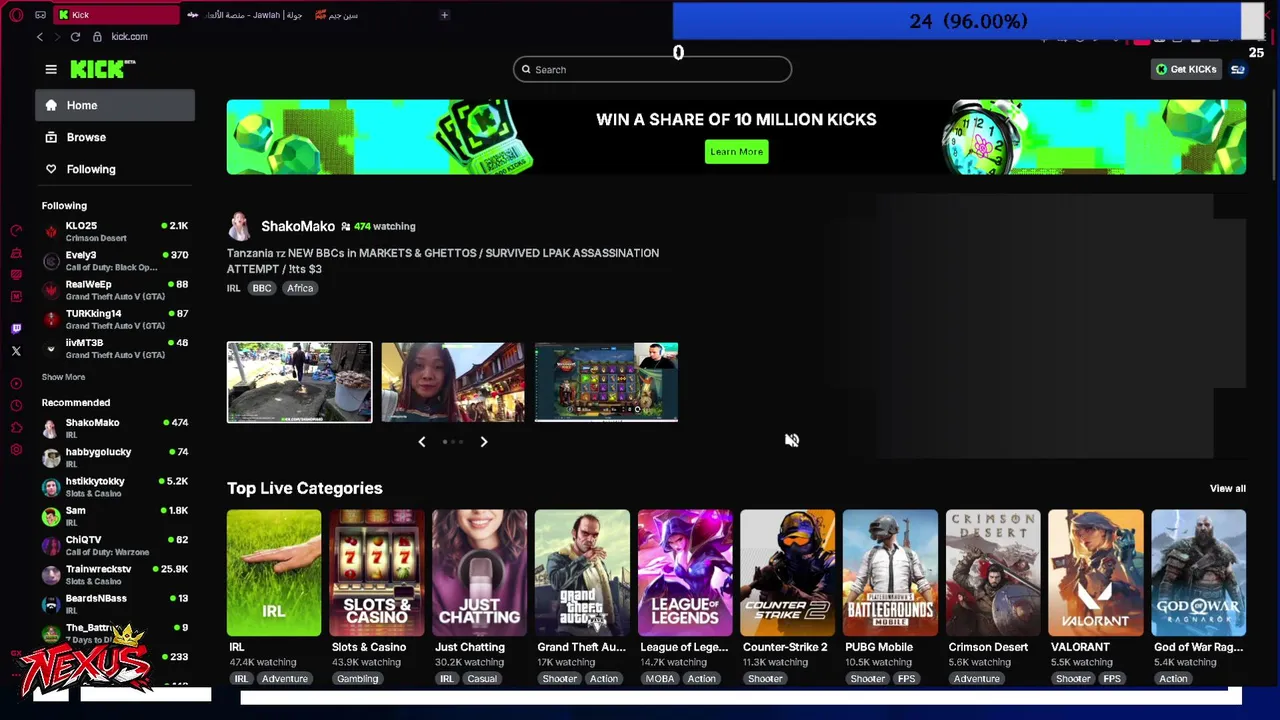Screen dimensions: 1280x720
Task: Open RealWeEp in Following list
Action: pos(115,290)
